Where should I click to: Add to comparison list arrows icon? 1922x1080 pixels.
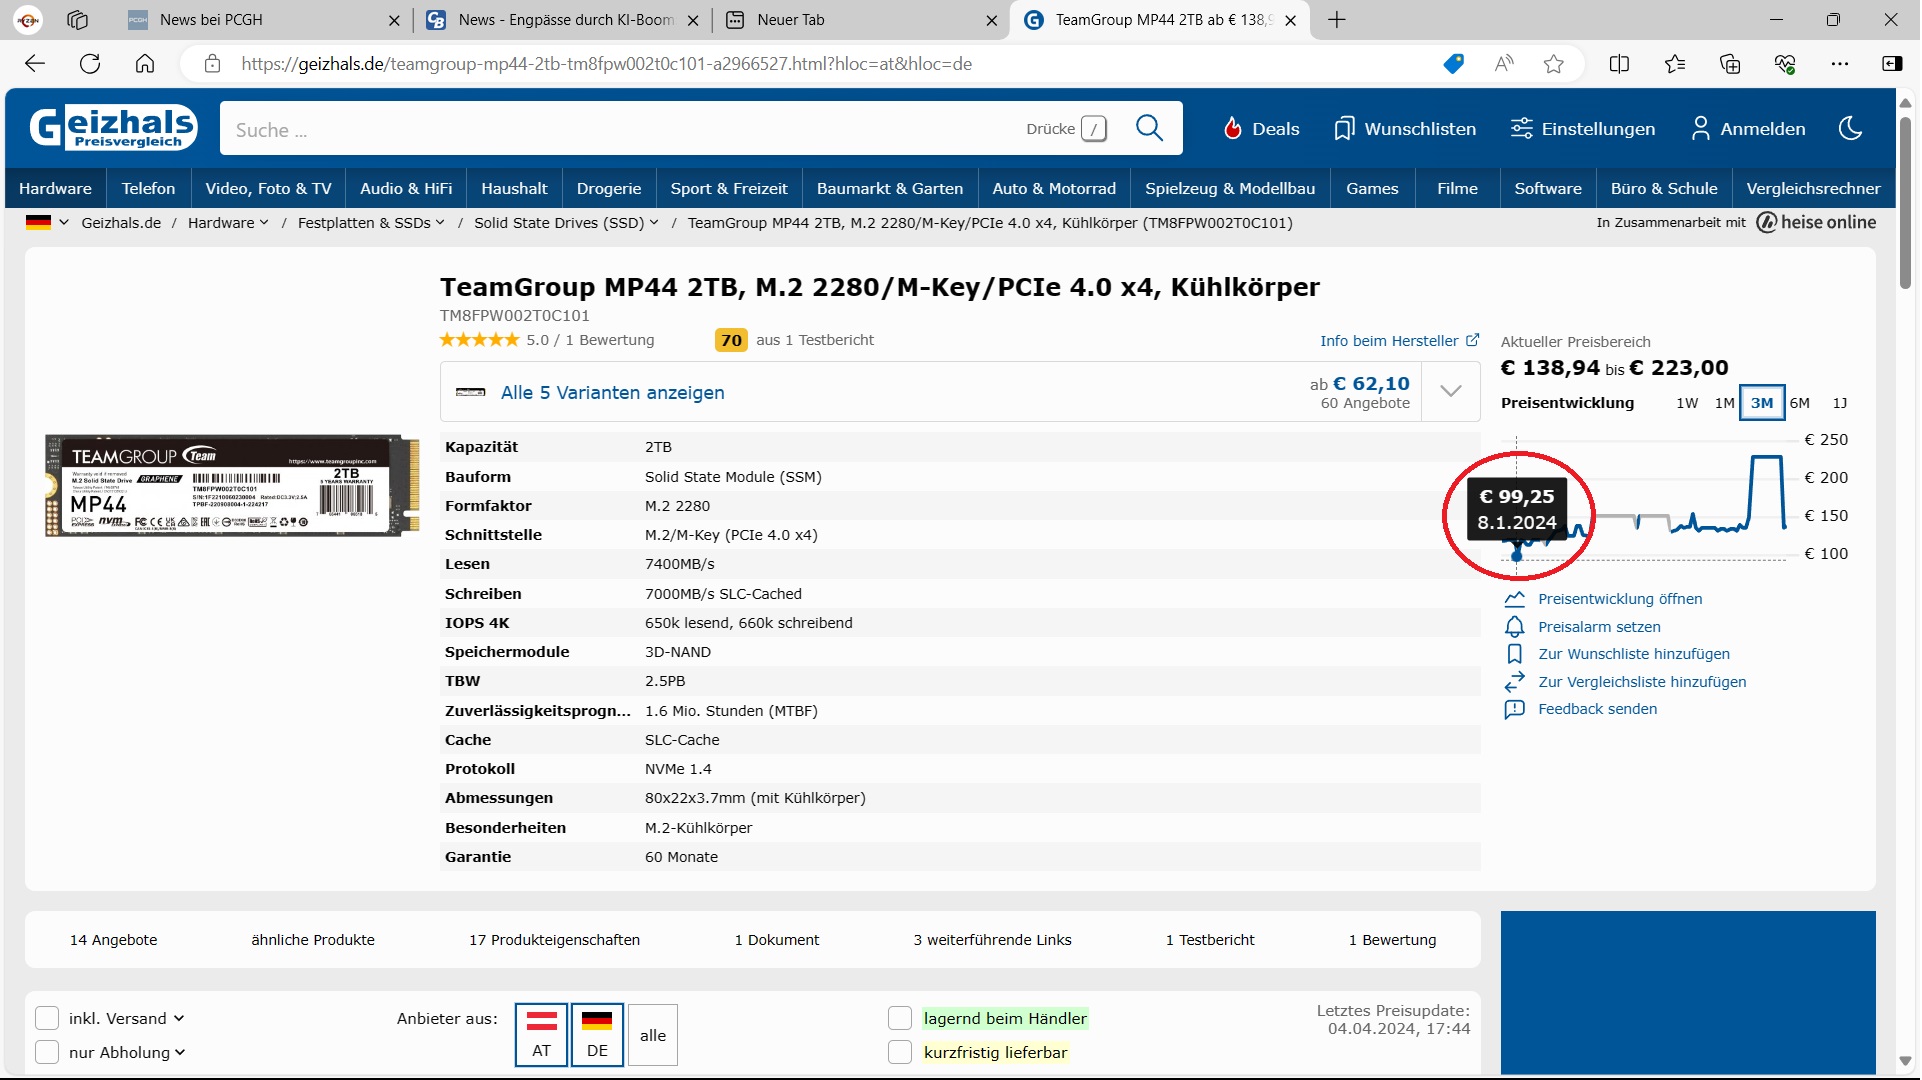pos(1514,682)
